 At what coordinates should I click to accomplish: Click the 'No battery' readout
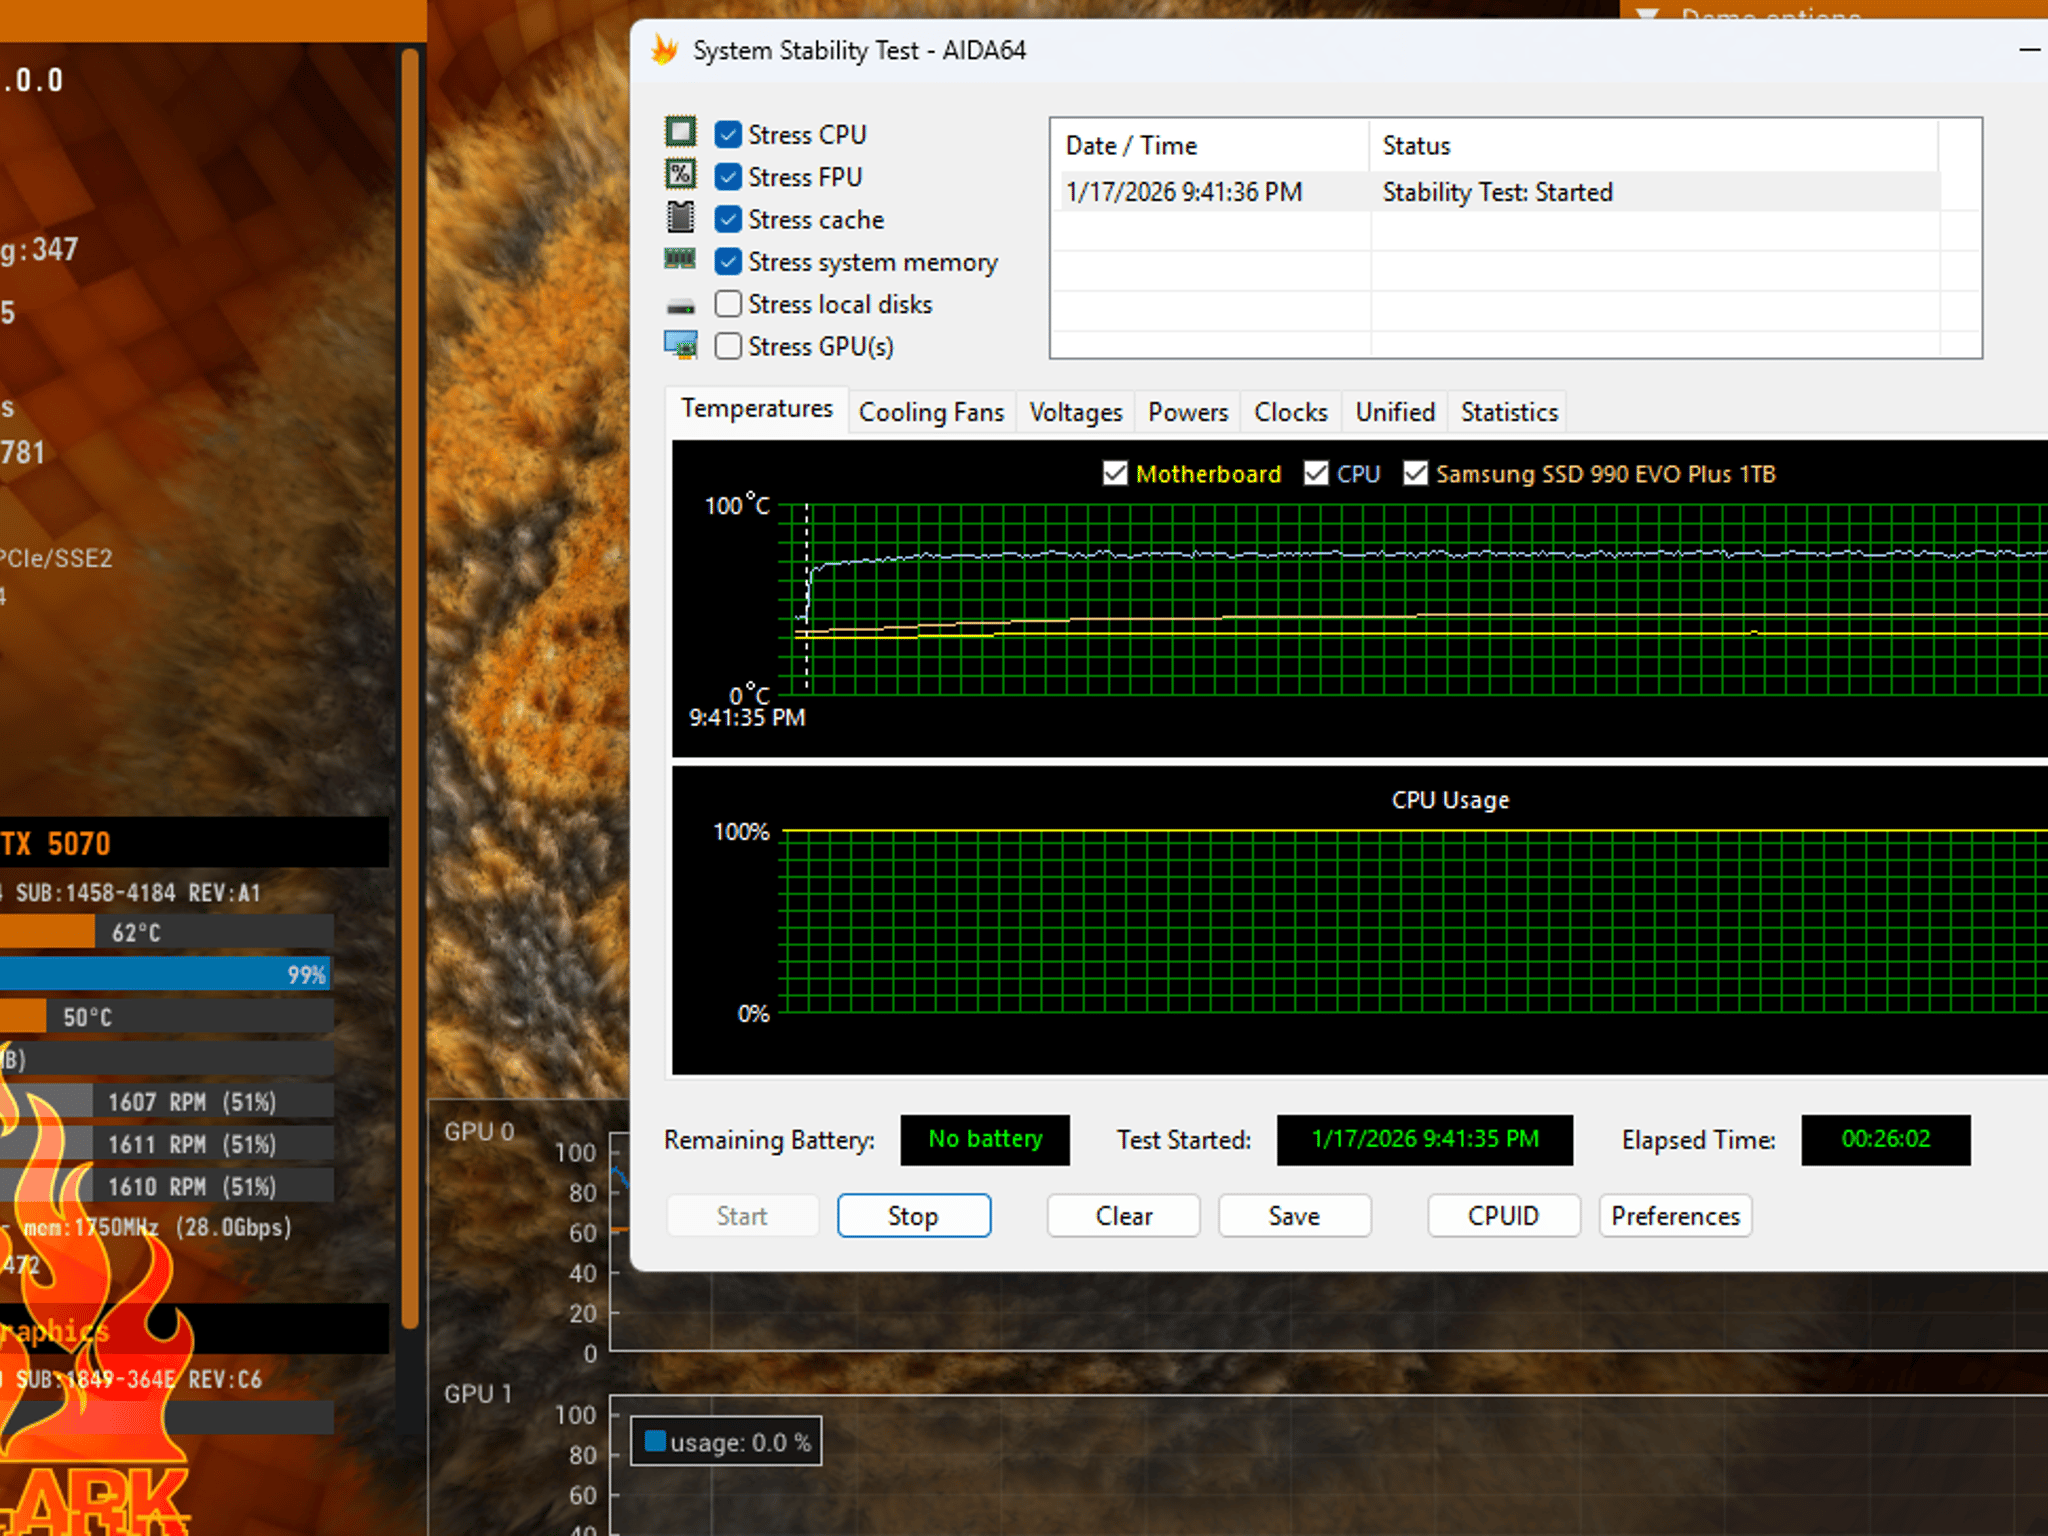[985, 1140]
